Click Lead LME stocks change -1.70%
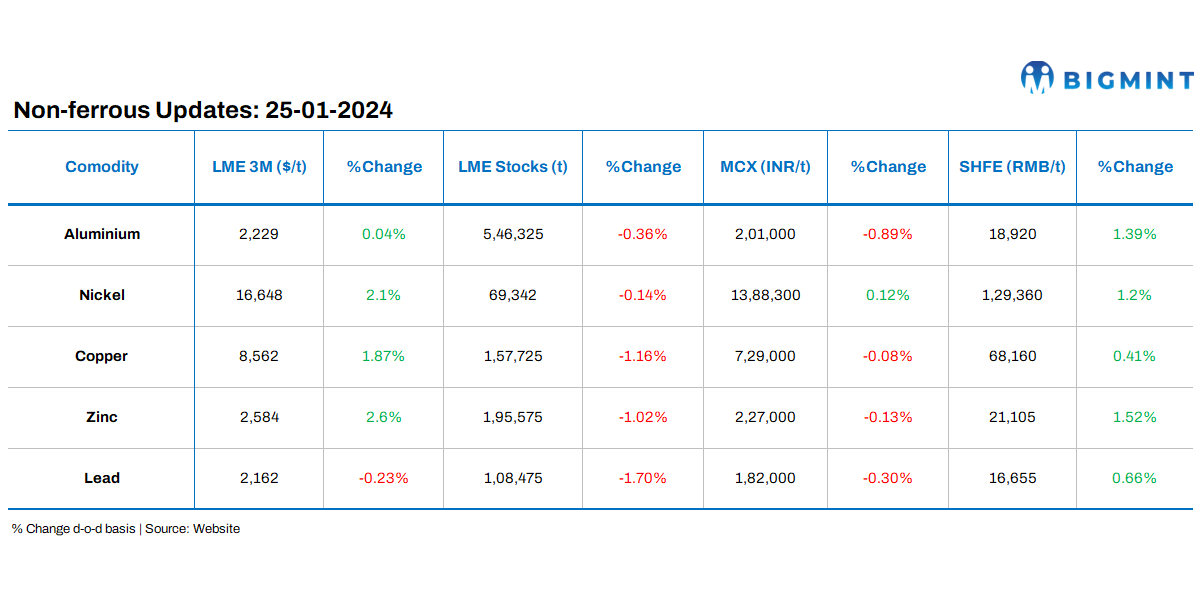Viewport: 1200px width, 600px height. tap(642, 478)
